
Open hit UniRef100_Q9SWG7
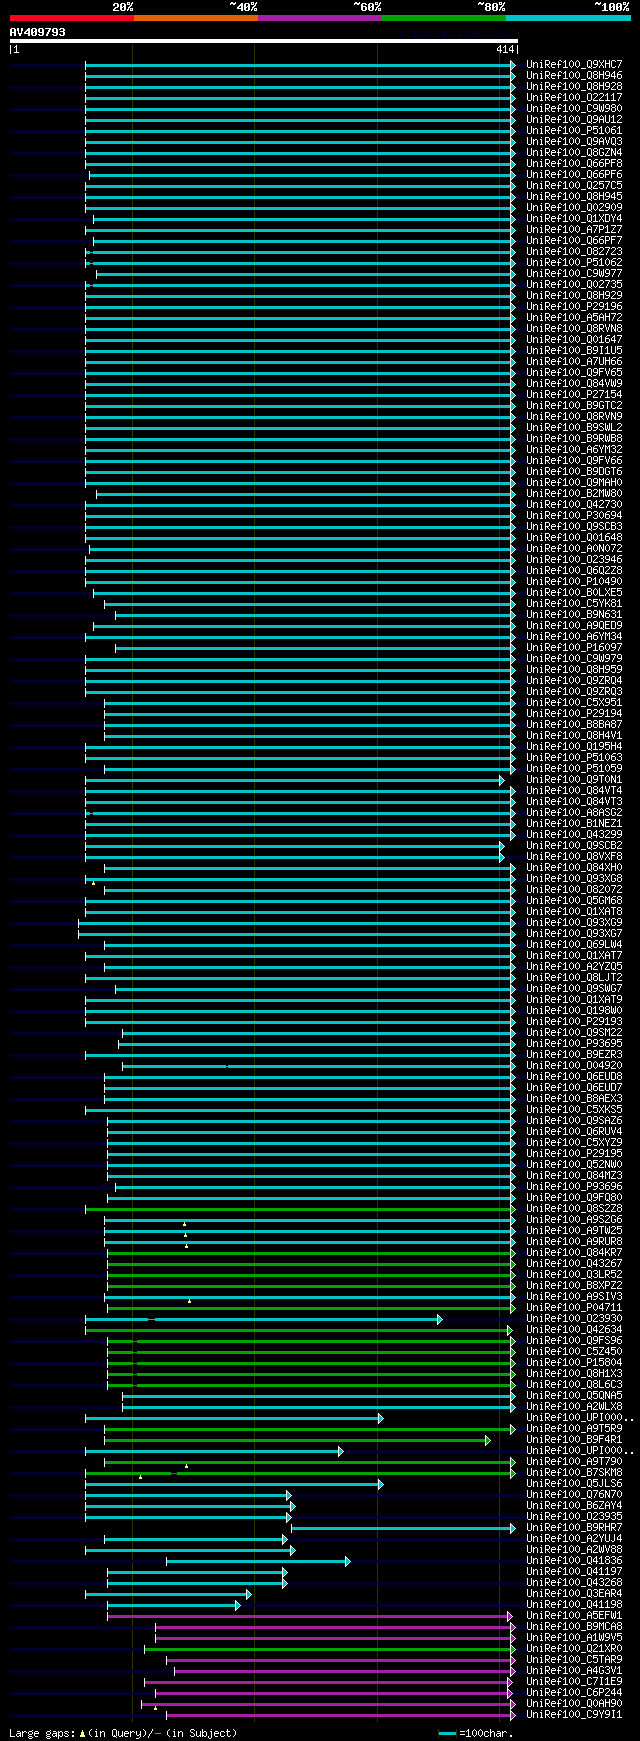574,989
